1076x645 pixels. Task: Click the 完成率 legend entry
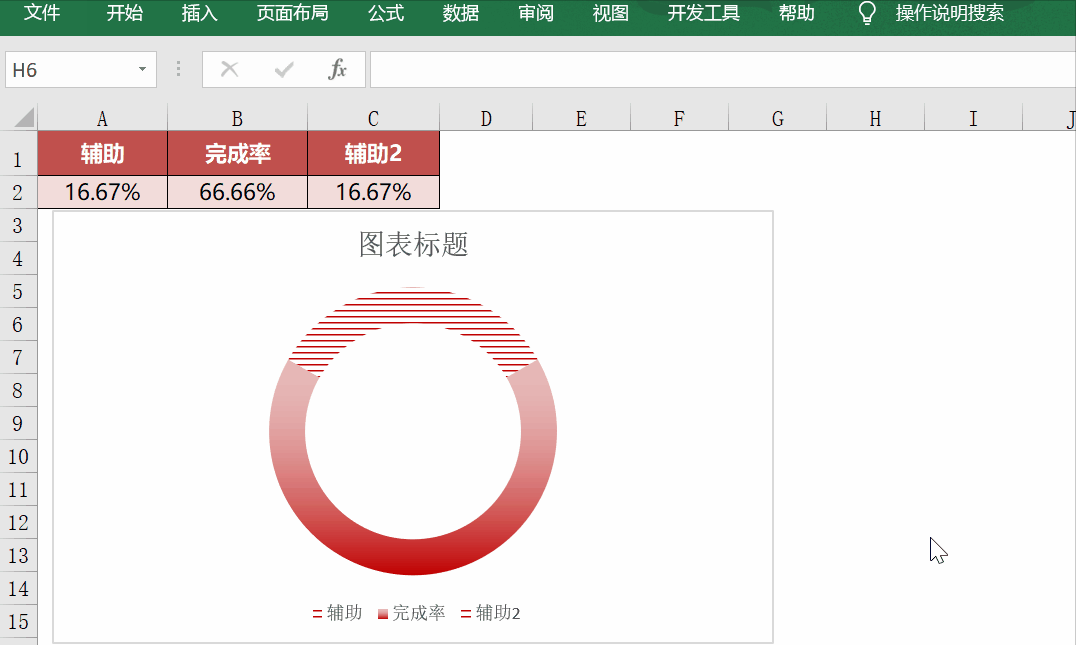411,613
